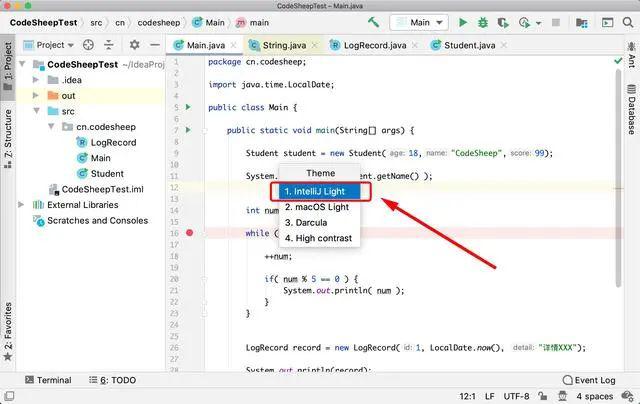Choose IntelliJ Light theme
This screenshot has width=640, height=404.
point(320,191)
